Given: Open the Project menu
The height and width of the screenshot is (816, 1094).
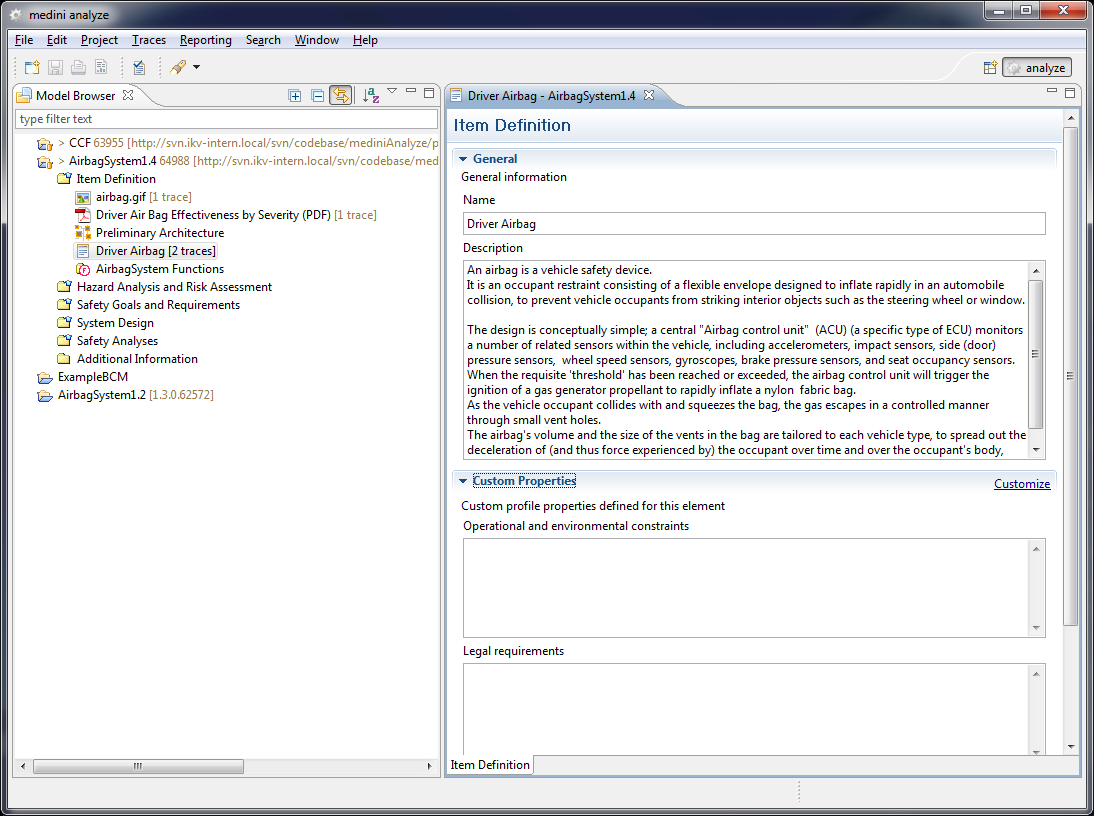Looking at the screenshot, I should [x=99, y=40].
